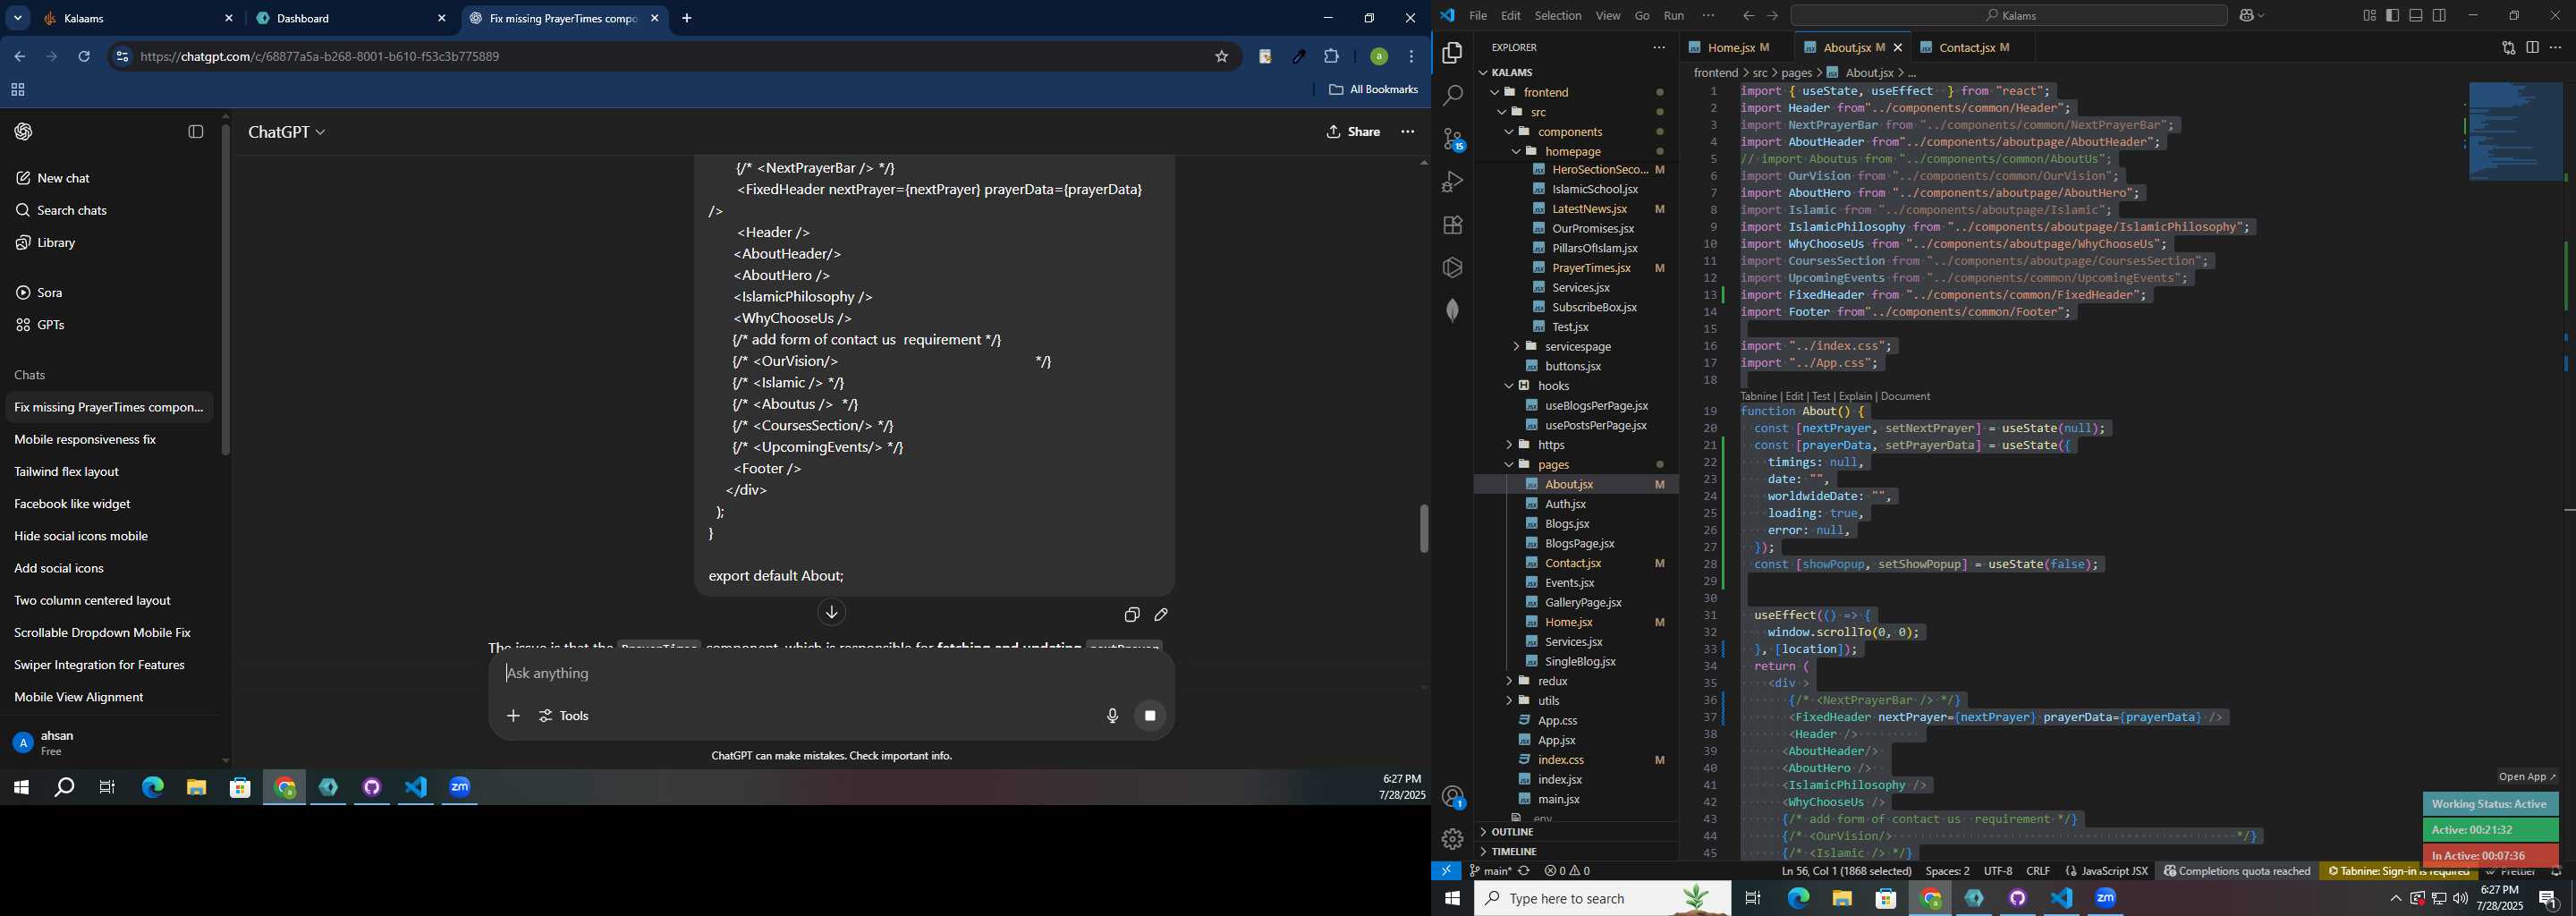Toggle VS Code primary side bar layout button
The image size is (2576, 916).
[2393, 16]
